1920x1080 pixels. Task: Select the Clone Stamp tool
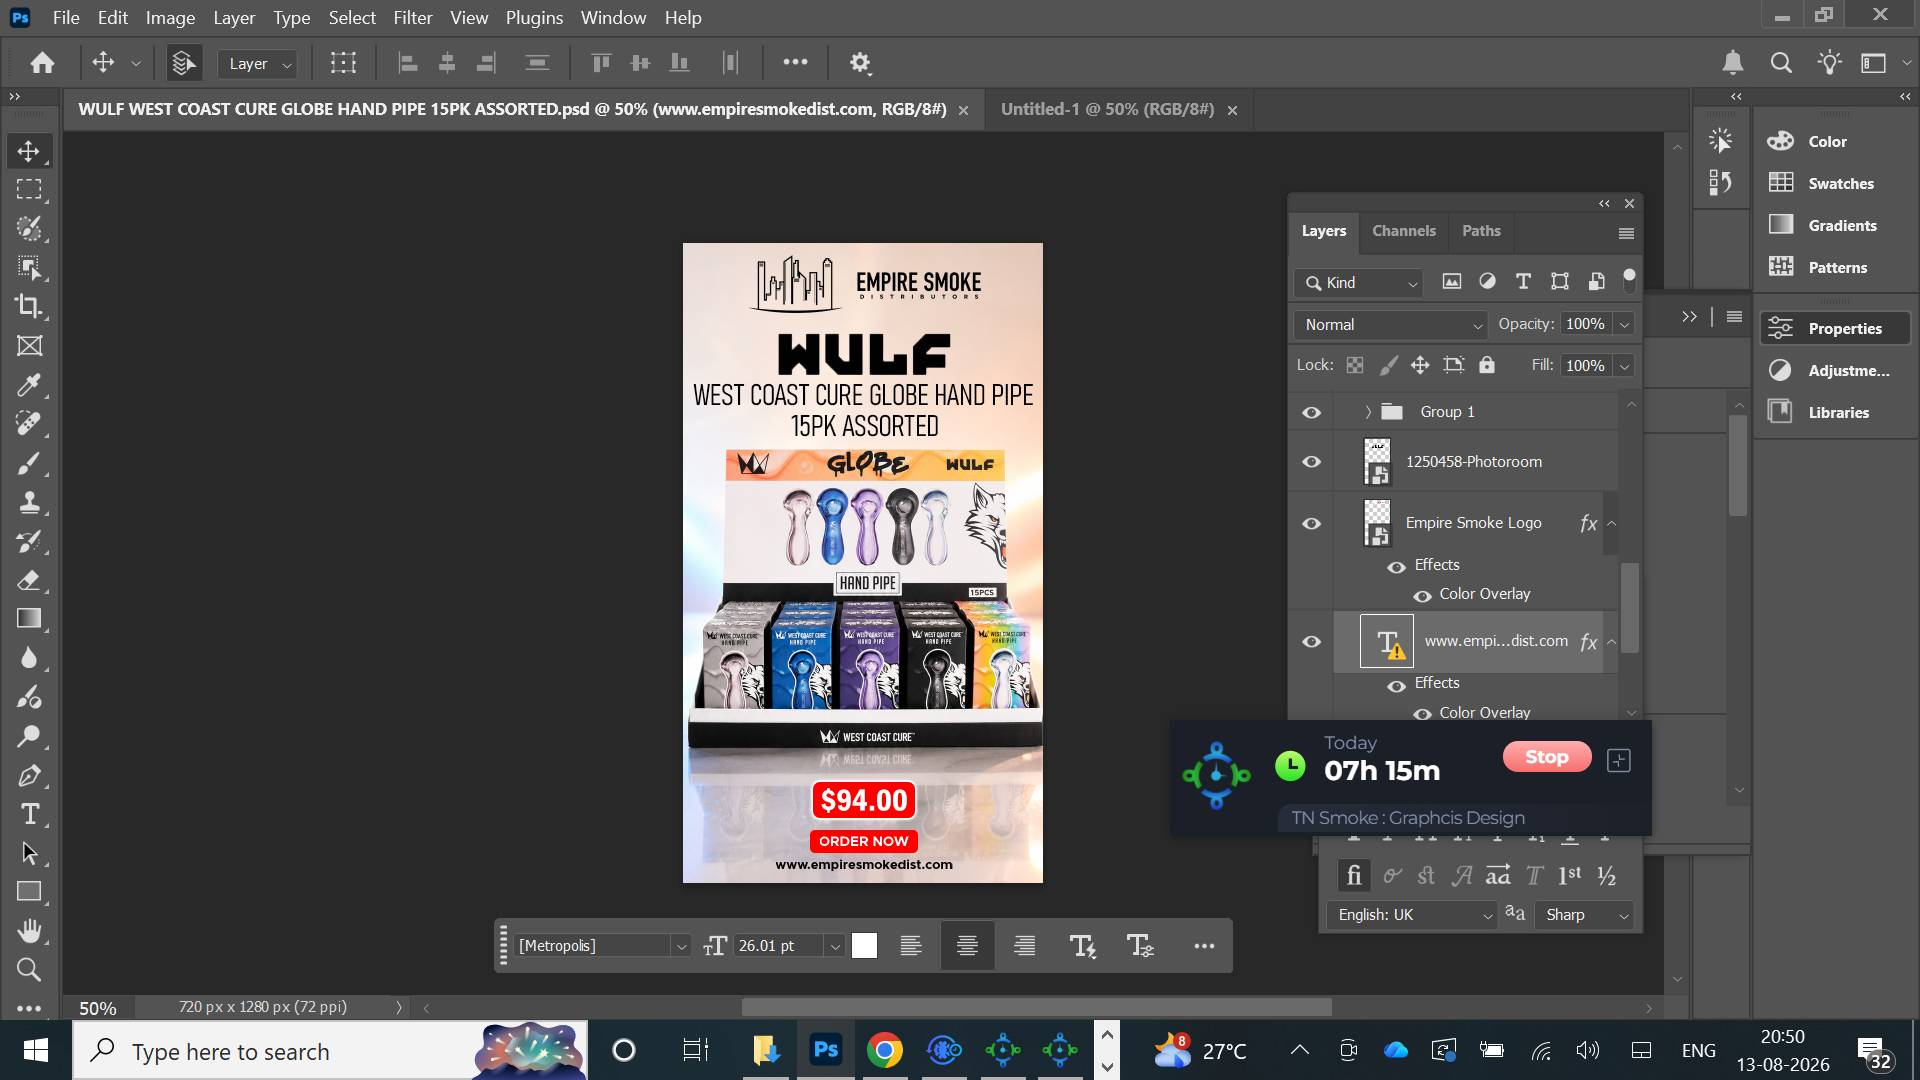(29, 502)
